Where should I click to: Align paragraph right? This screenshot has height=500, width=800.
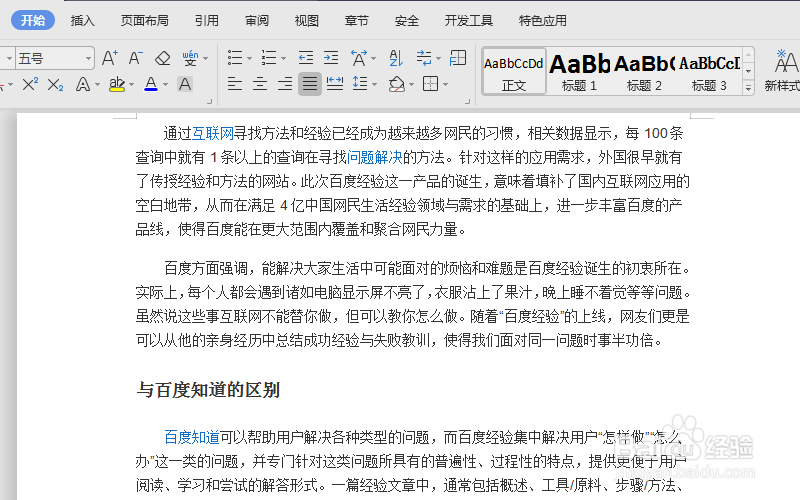(285, 83)
